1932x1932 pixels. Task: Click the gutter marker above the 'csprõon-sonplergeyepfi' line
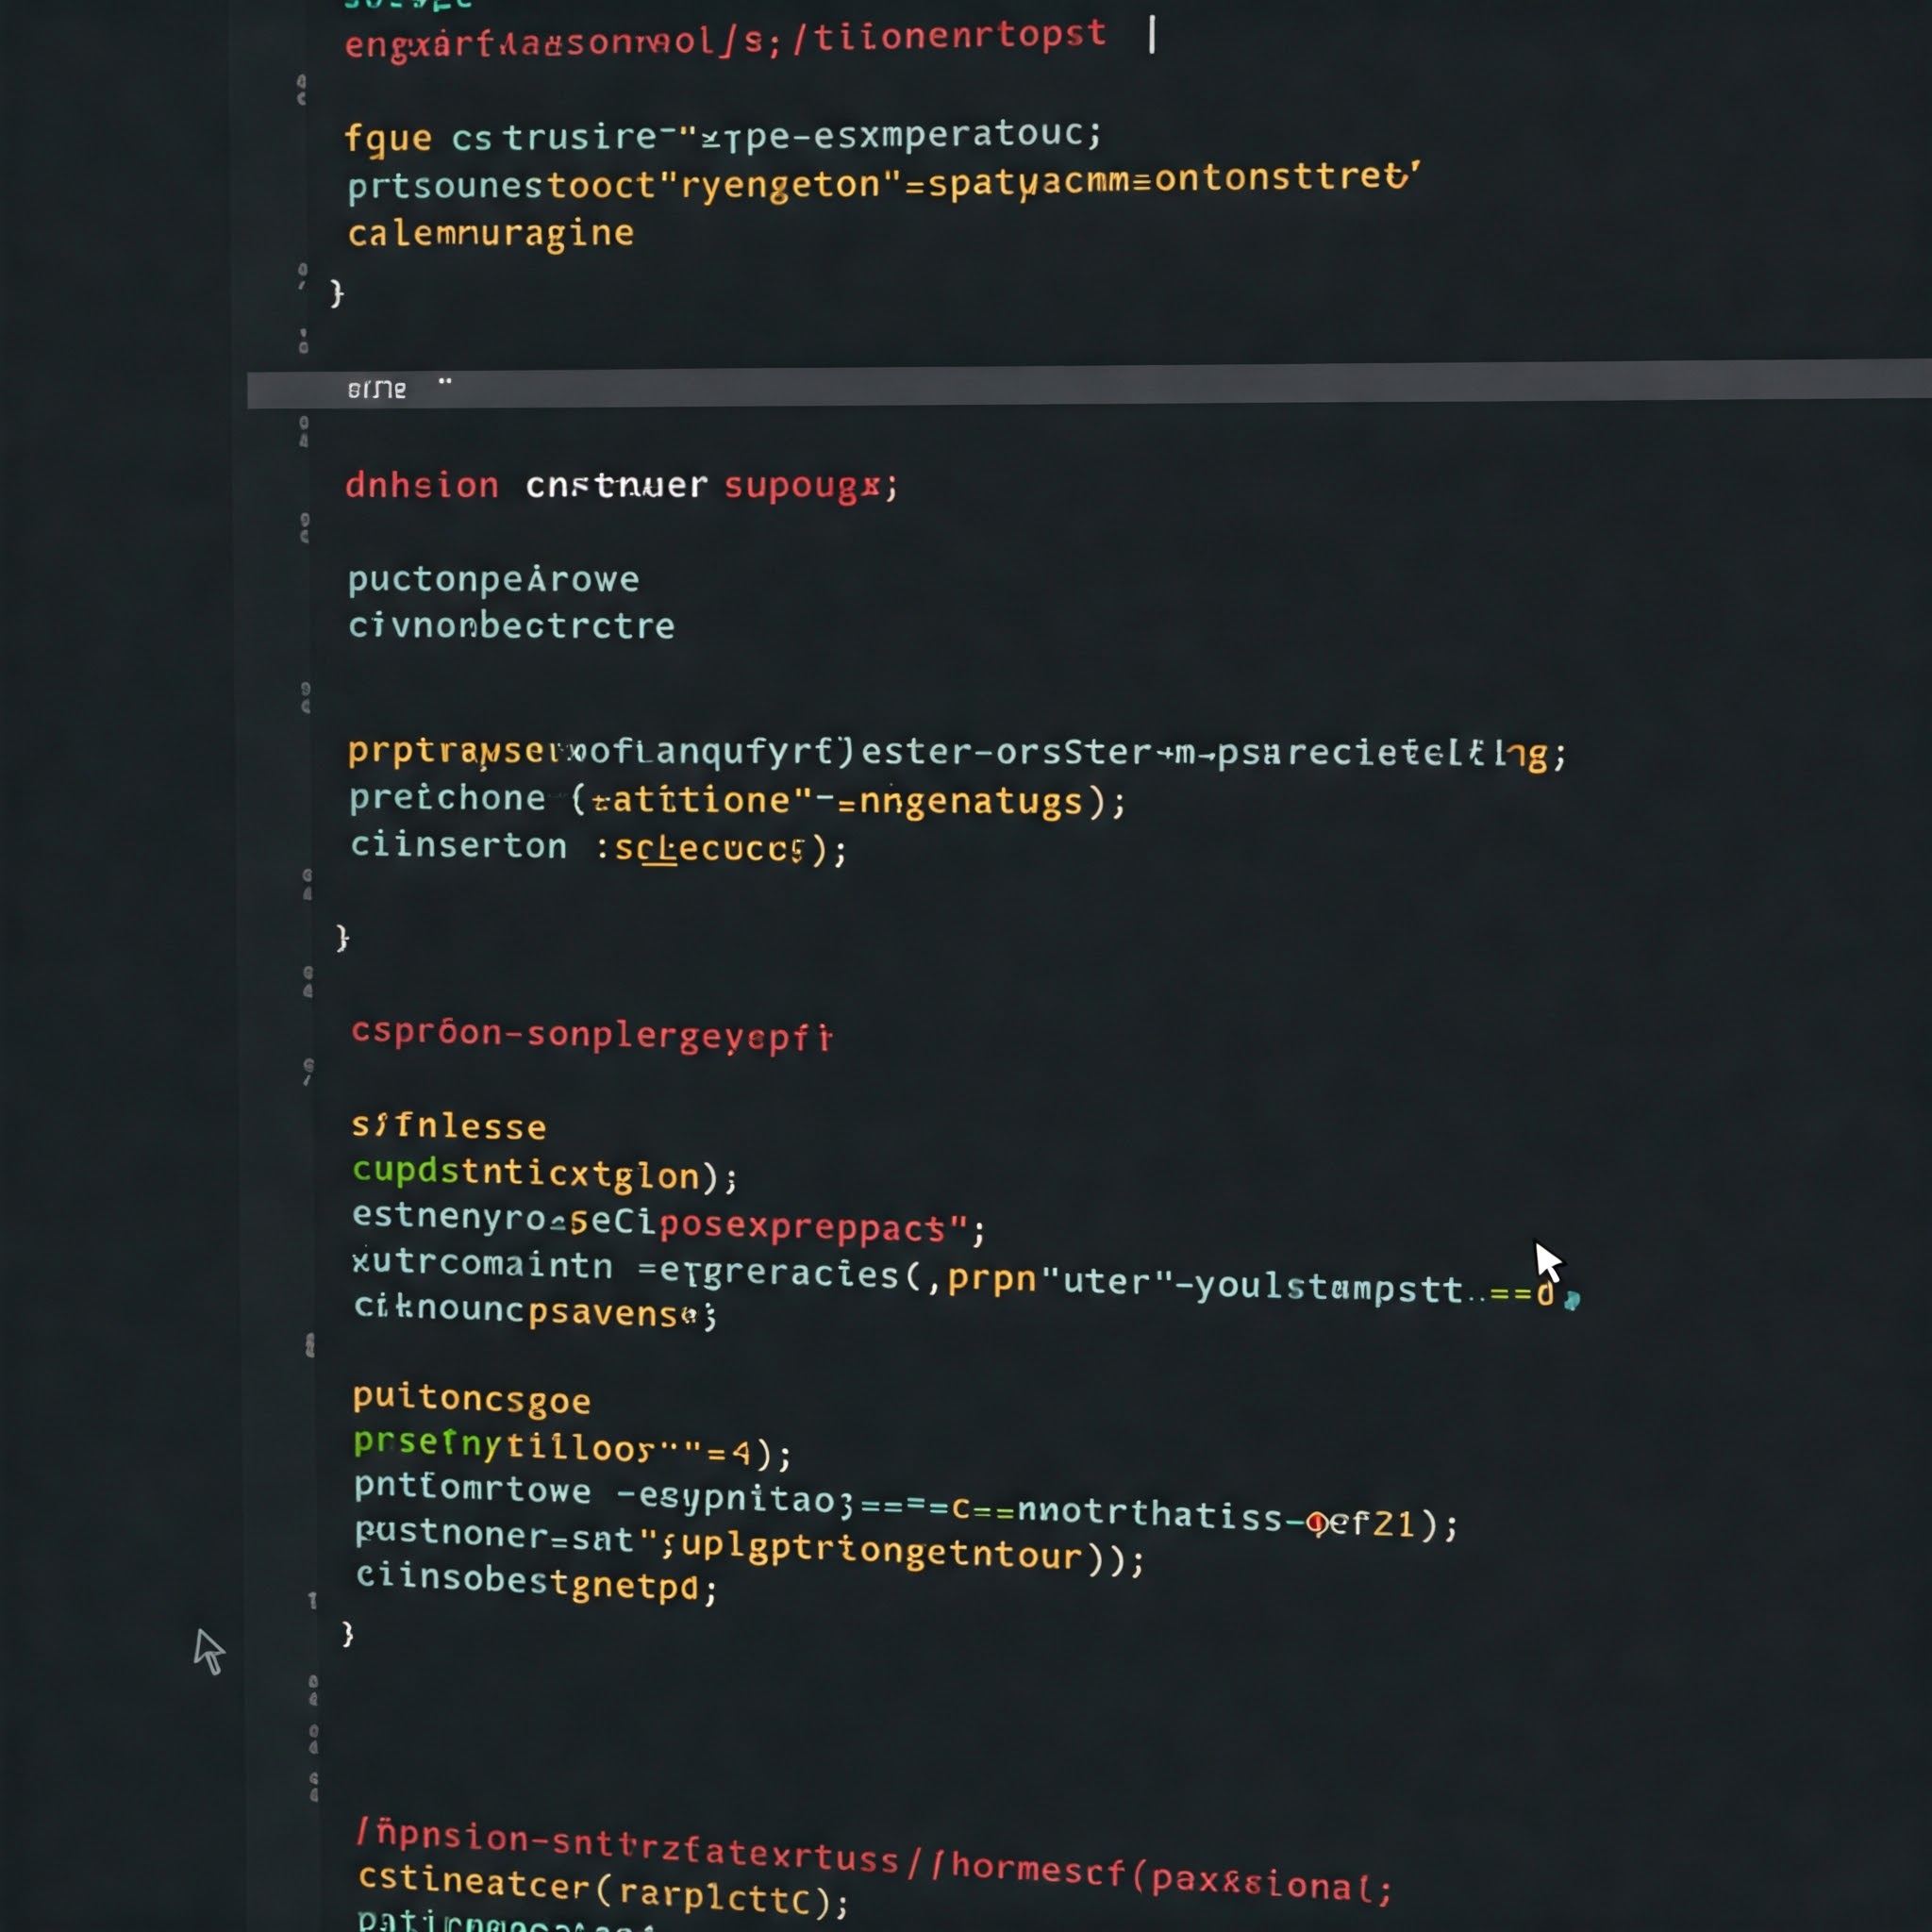tap(308, 981)
